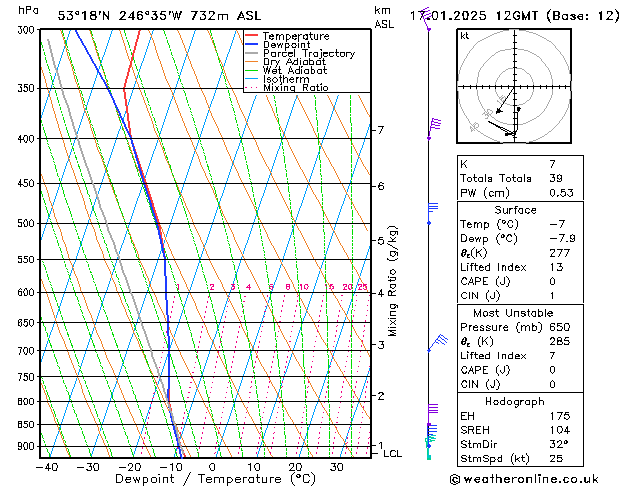The image size is (629, 486).
Task: Click the green Mixing Ratio legend color
Action: coord(252,88)
